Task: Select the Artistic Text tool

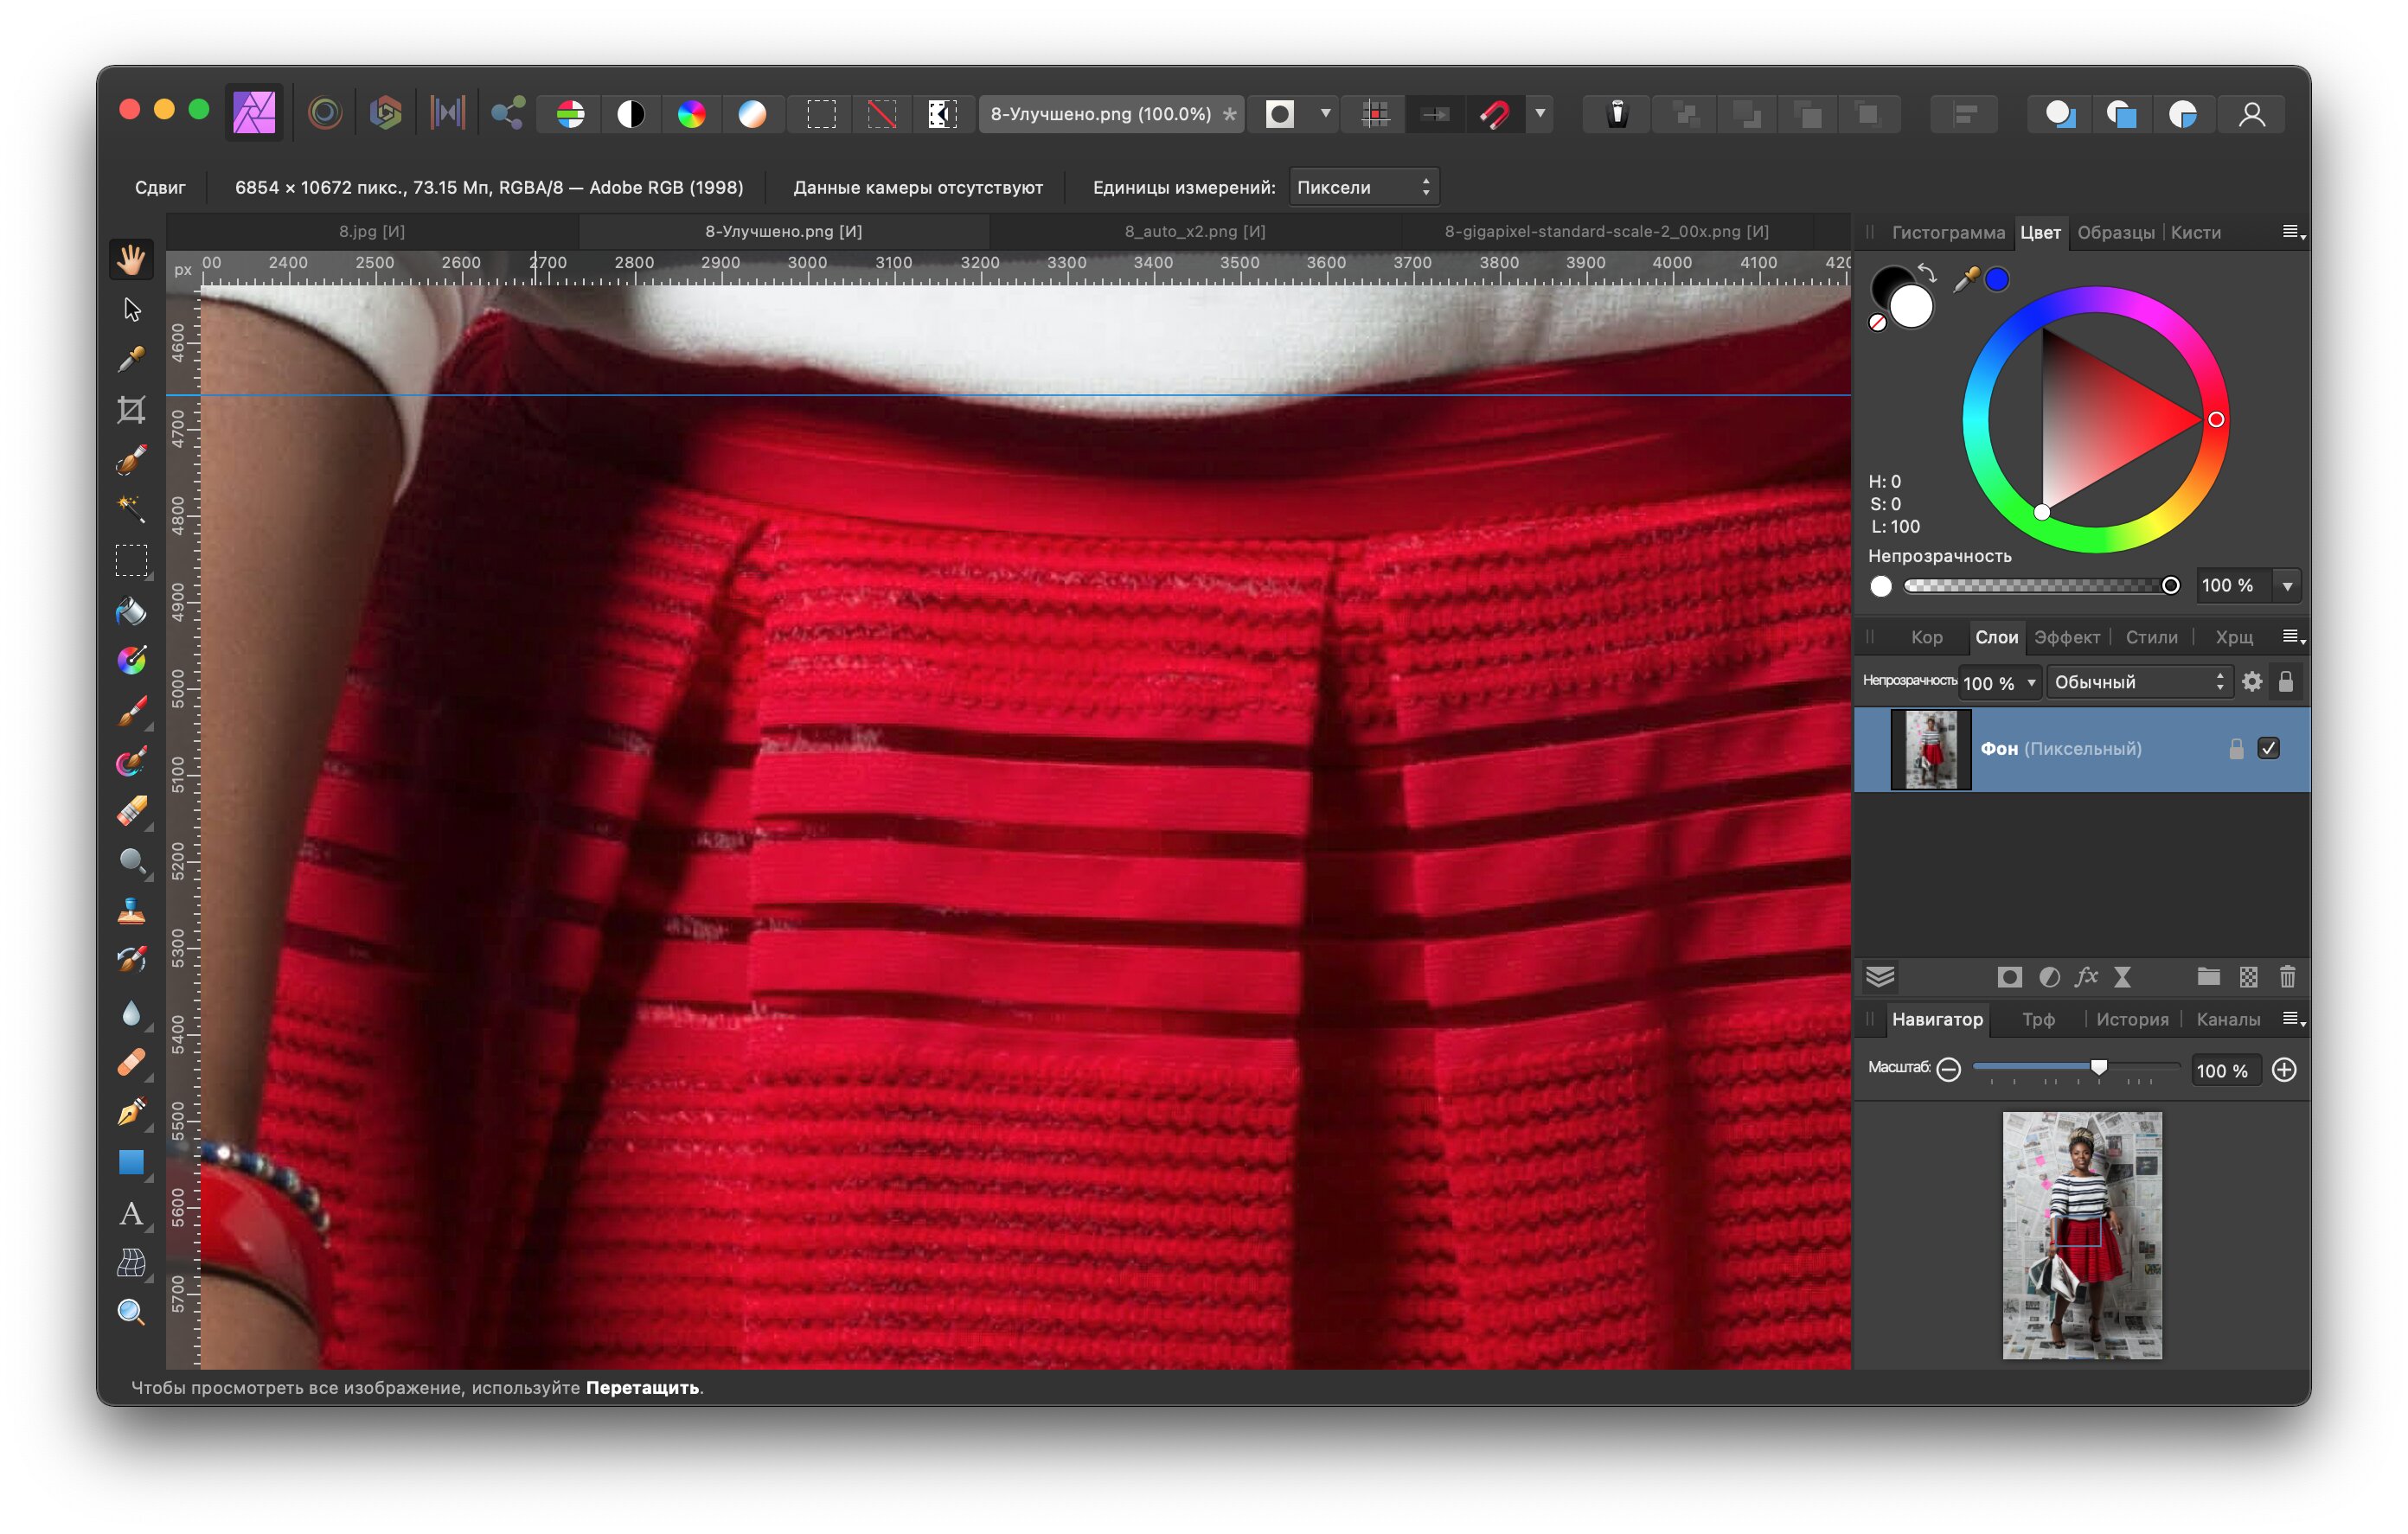Action: (x=131, y=1213)
